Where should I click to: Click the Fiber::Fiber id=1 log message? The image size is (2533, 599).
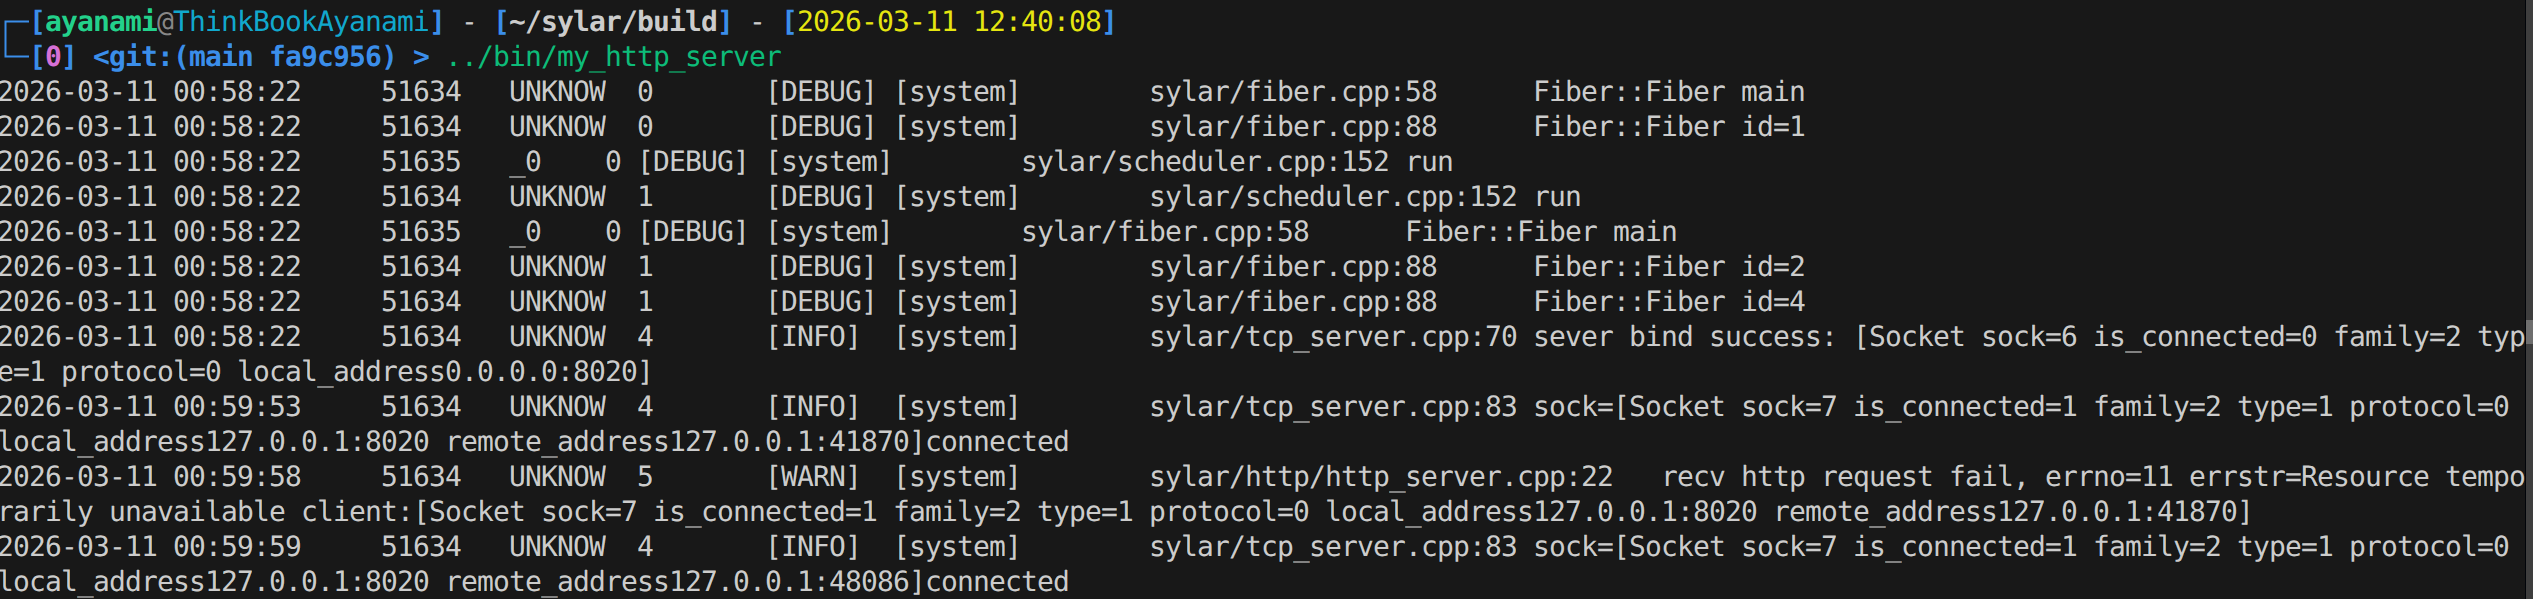(x=1669, y=127)
